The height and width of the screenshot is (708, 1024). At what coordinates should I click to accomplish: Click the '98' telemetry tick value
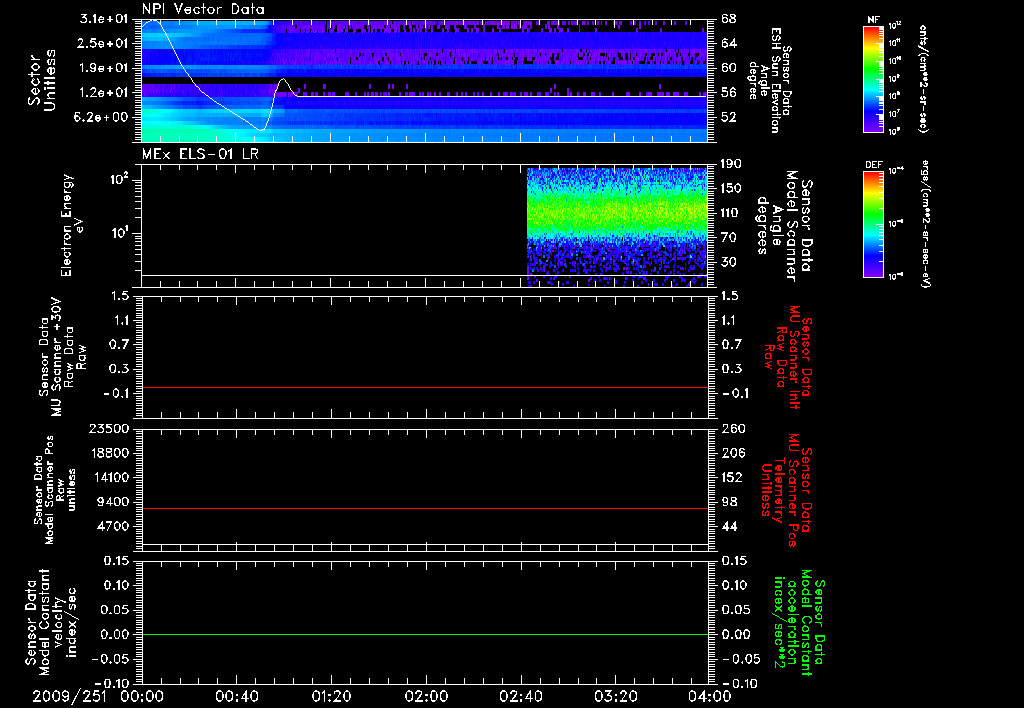[x=729, y=502]
